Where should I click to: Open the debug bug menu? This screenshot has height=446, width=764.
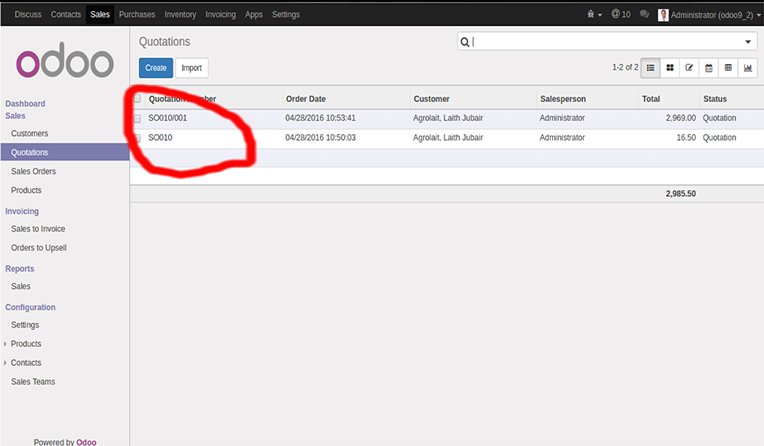594,14
